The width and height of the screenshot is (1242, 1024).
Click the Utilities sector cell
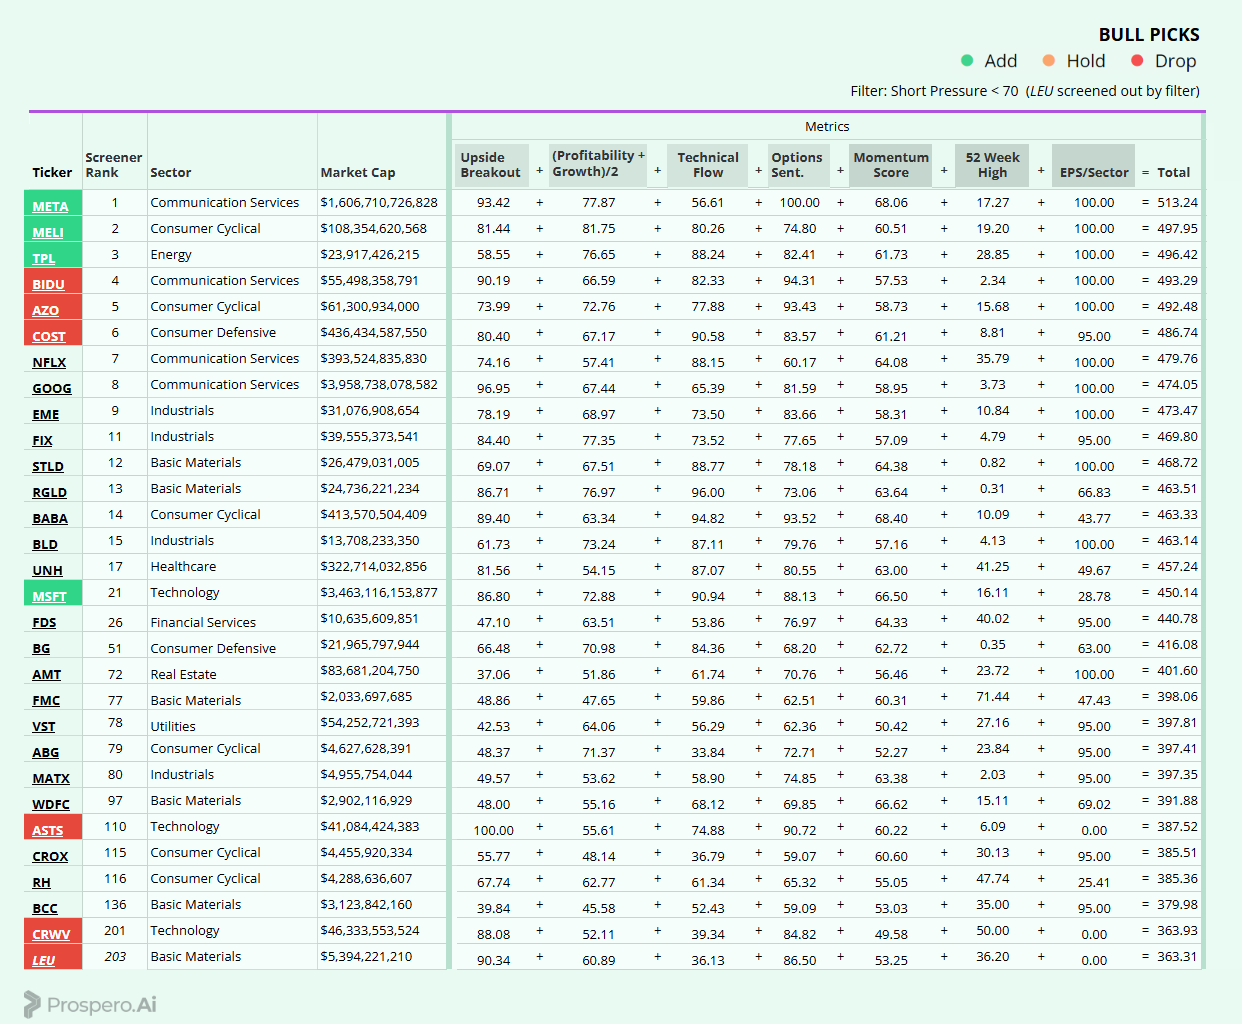pyautogui.click(x=173, y=726)
